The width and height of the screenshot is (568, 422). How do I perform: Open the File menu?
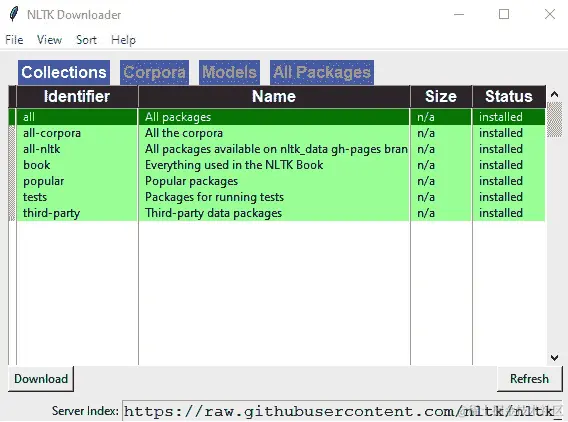pyautogui.click(x=14, y=39)
